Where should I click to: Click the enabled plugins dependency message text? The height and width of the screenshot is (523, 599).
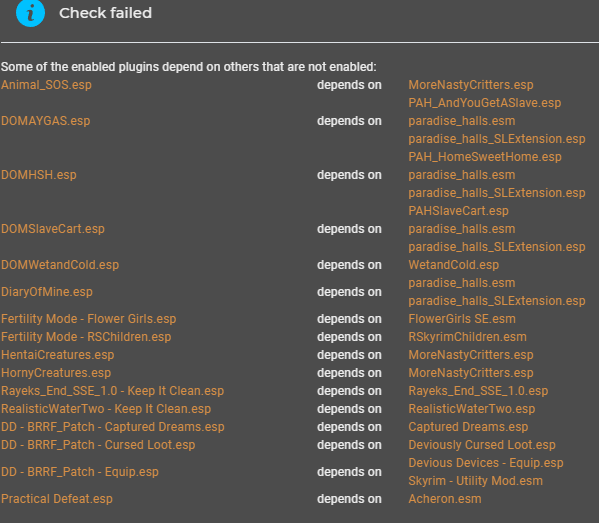tap(189, 67)
